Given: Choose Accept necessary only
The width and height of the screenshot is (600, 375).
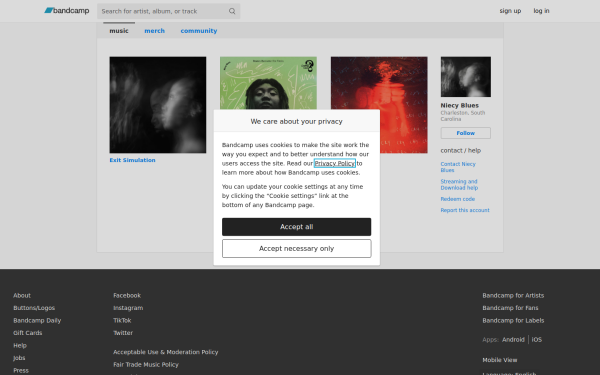Looking at the screenshot, I should (297, 248).
